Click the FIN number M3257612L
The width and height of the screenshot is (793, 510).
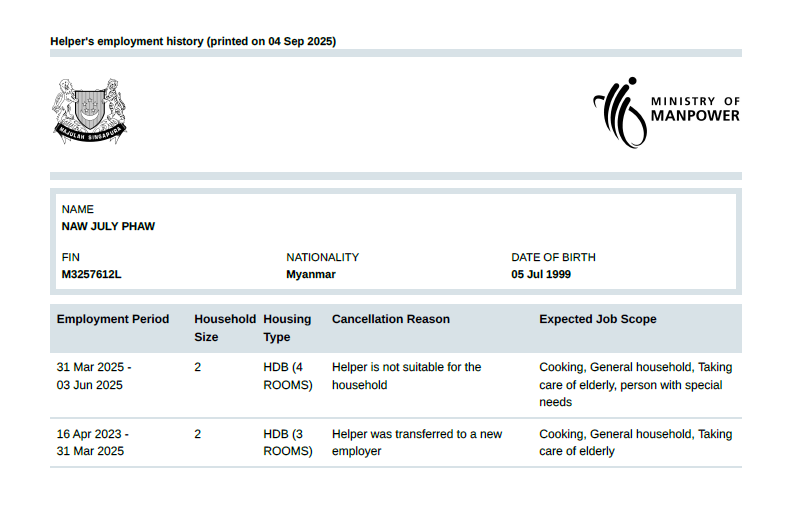click(x=92, y=274)
